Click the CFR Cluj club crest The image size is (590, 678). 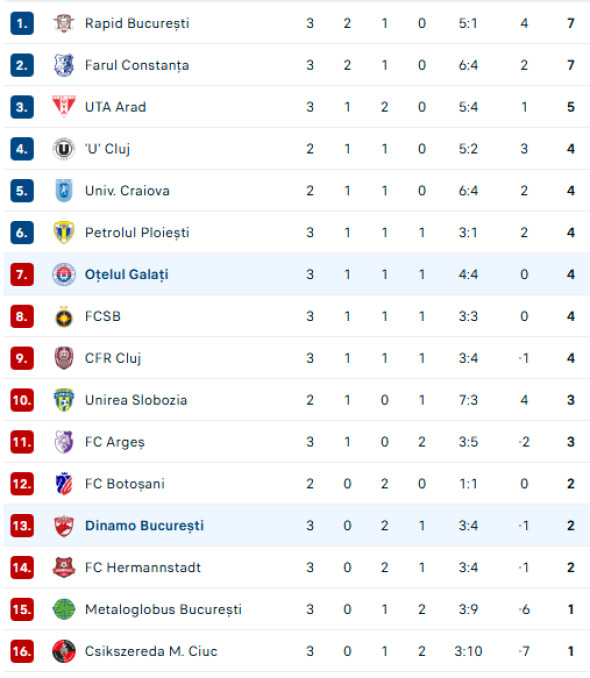pyautogui.click(x=64, y=358)
